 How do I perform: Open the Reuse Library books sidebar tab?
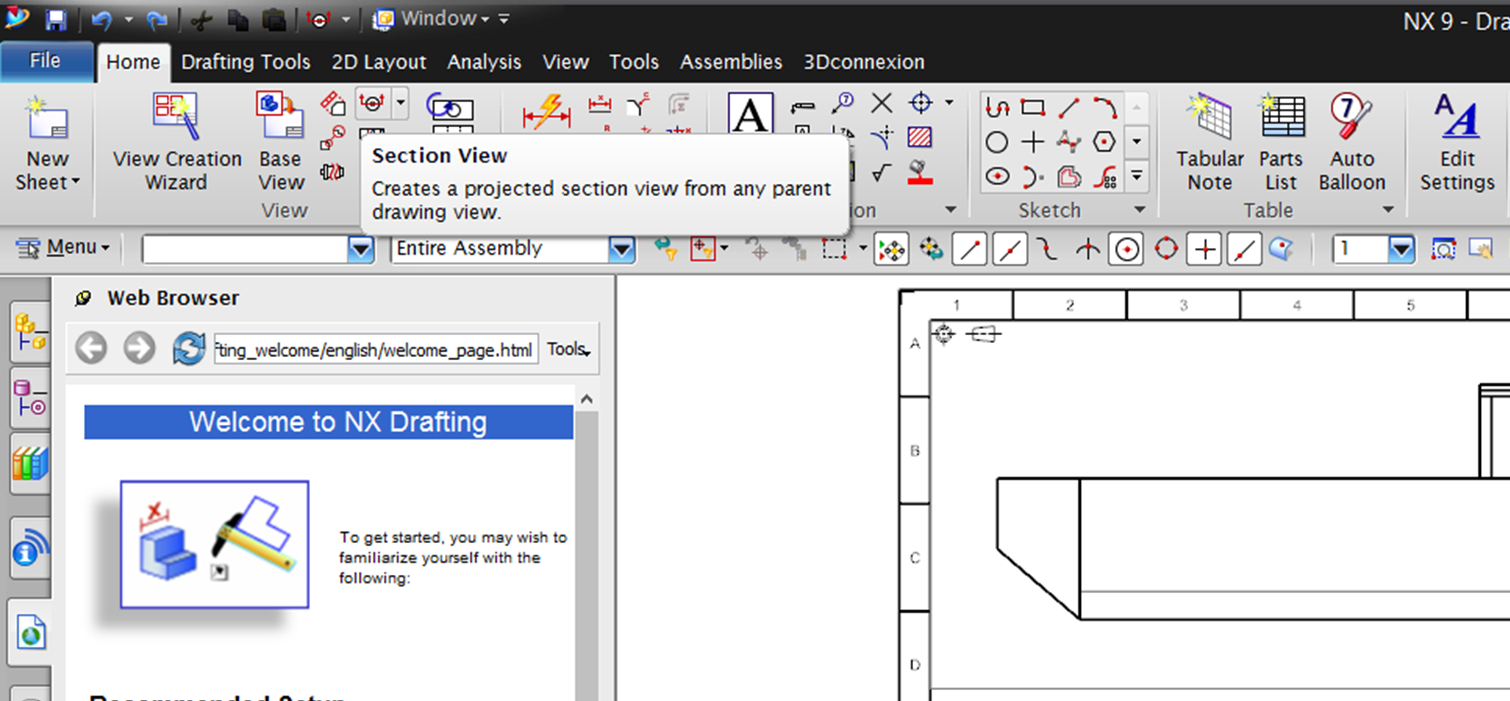point(30,465)
